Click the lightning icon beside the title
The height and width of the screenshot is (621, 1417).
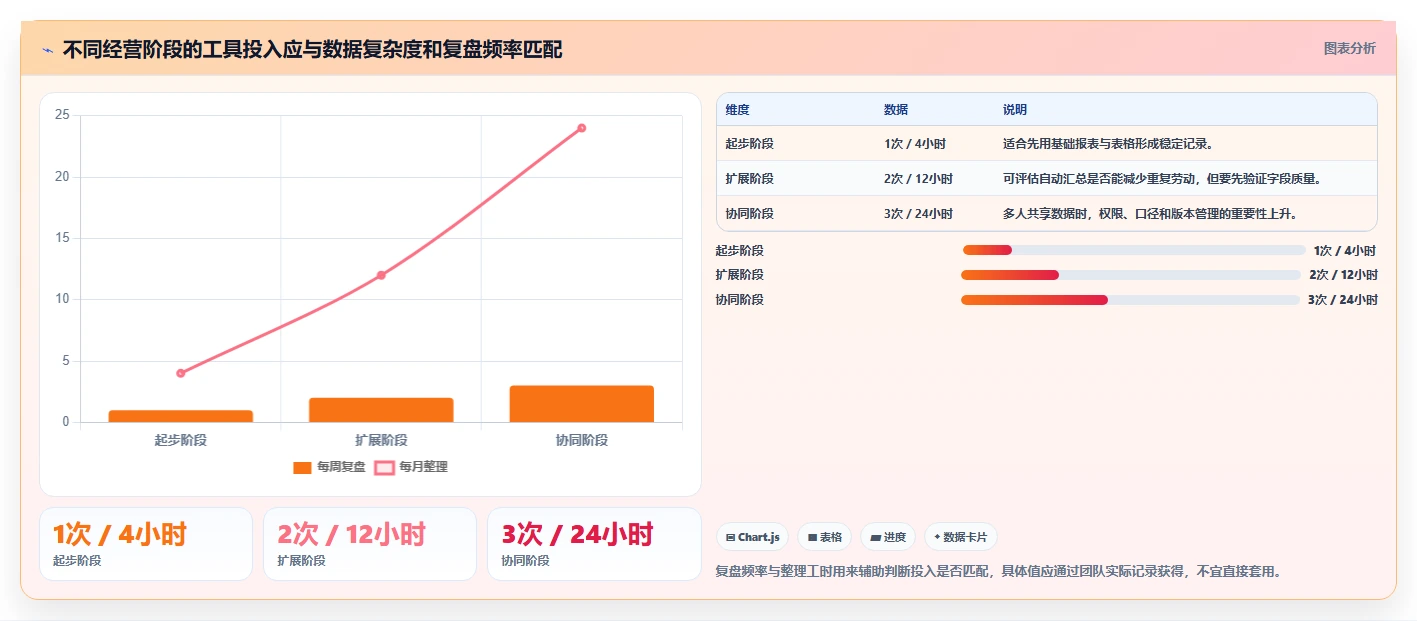[47, 50]
